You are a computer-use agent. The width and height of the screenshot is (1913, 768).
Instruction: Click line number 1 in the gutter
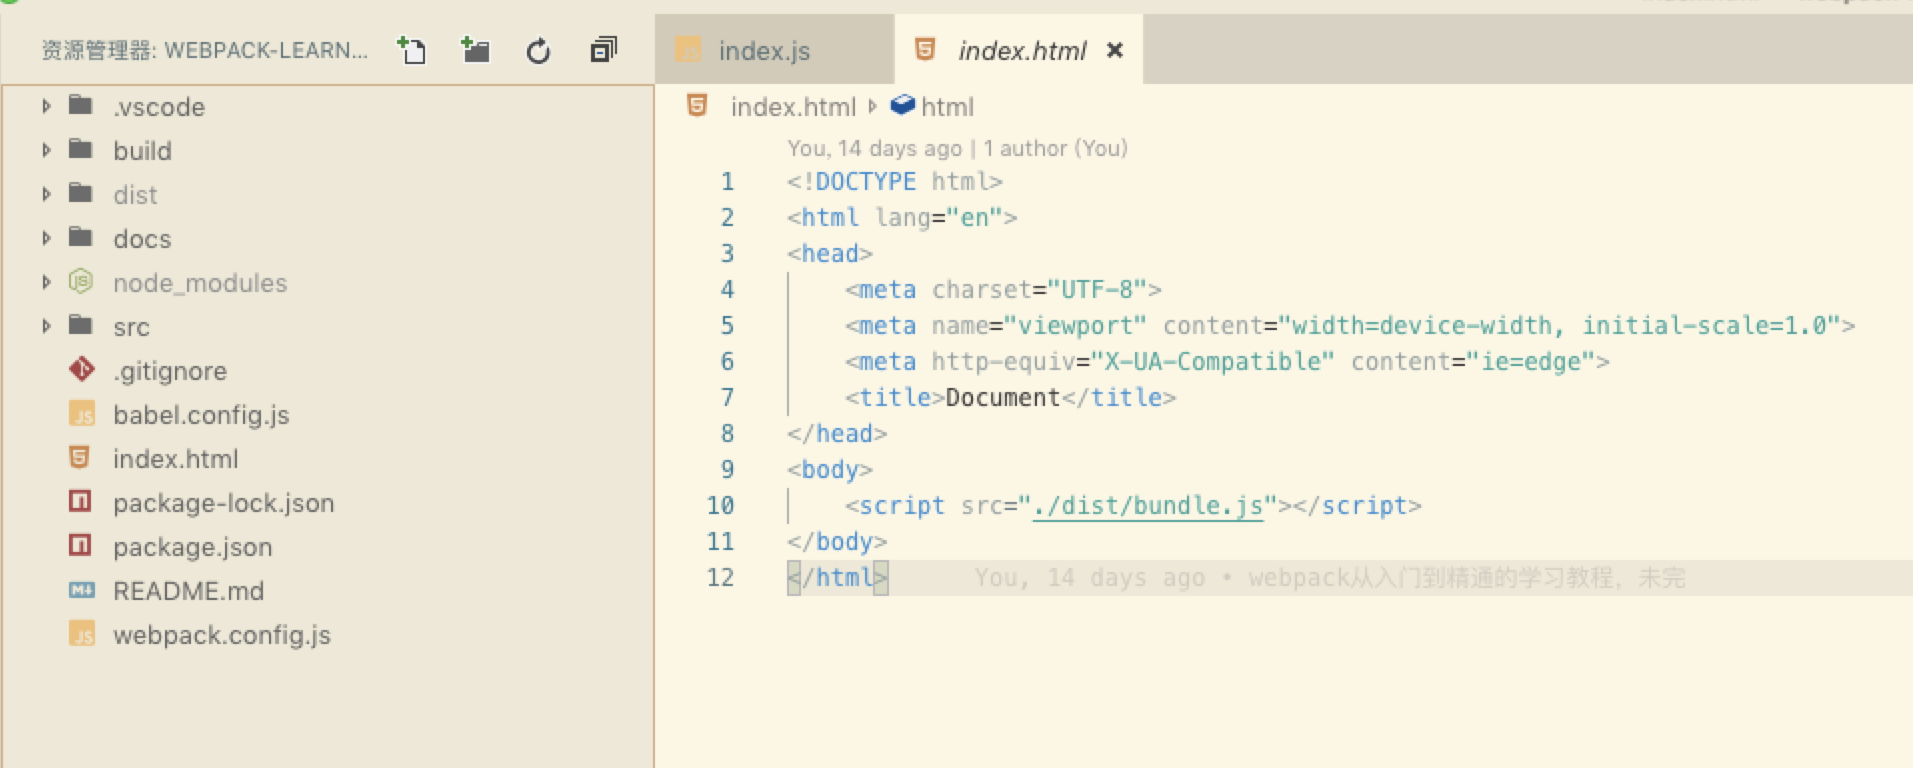[727, 182]
